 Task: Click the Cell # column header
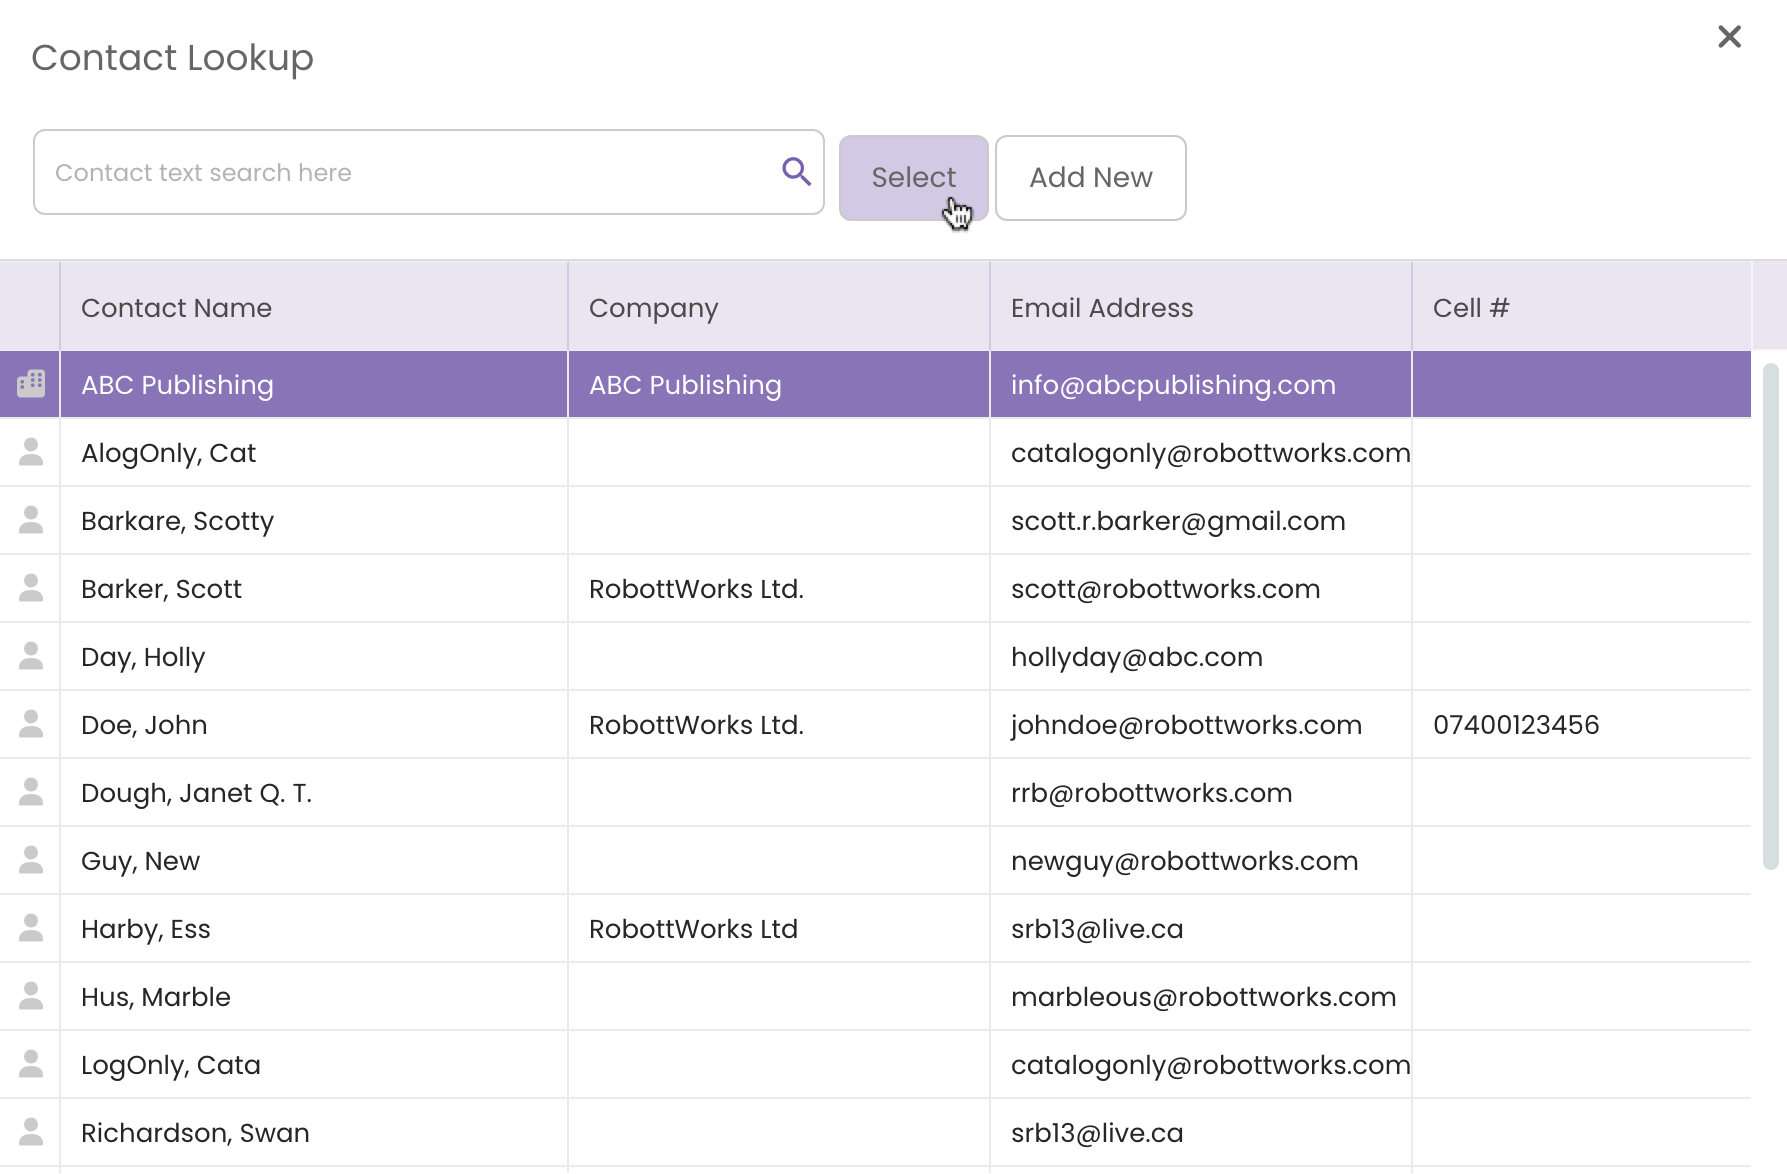pyautogui.click(x=1582, y=307)
